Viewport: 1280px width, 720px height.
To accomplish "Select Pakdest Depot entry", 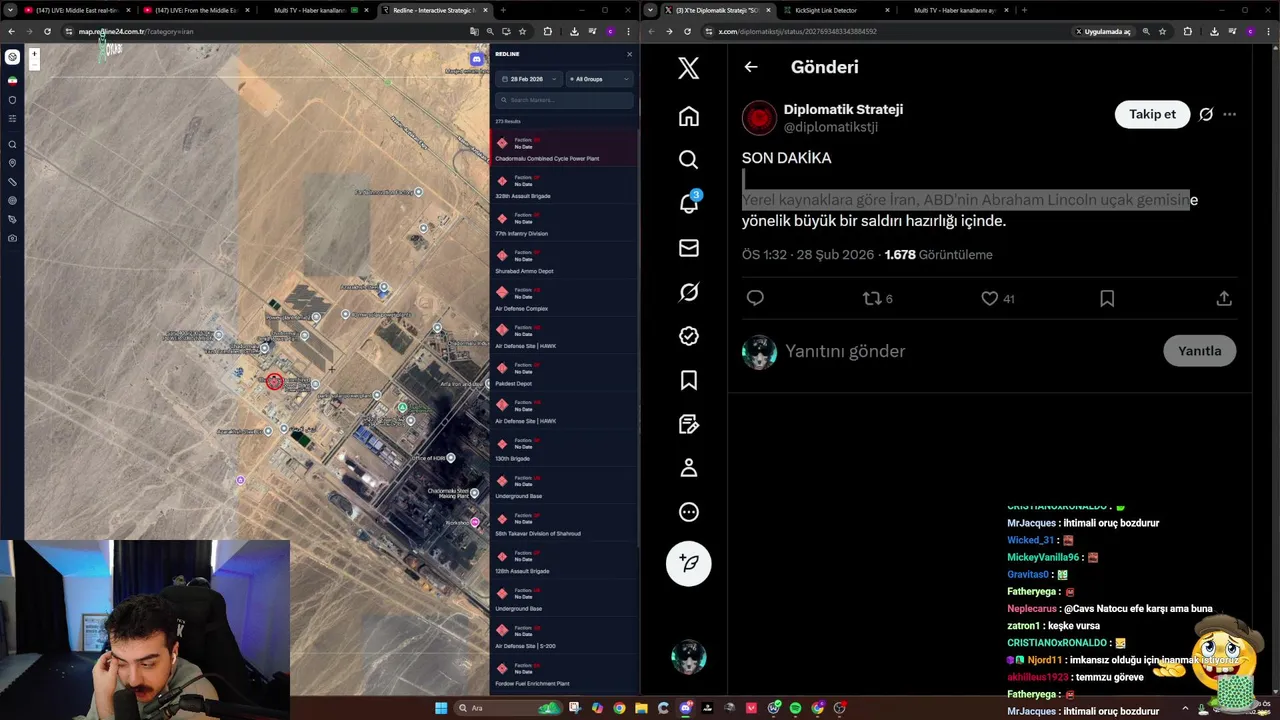I will 565,375.
